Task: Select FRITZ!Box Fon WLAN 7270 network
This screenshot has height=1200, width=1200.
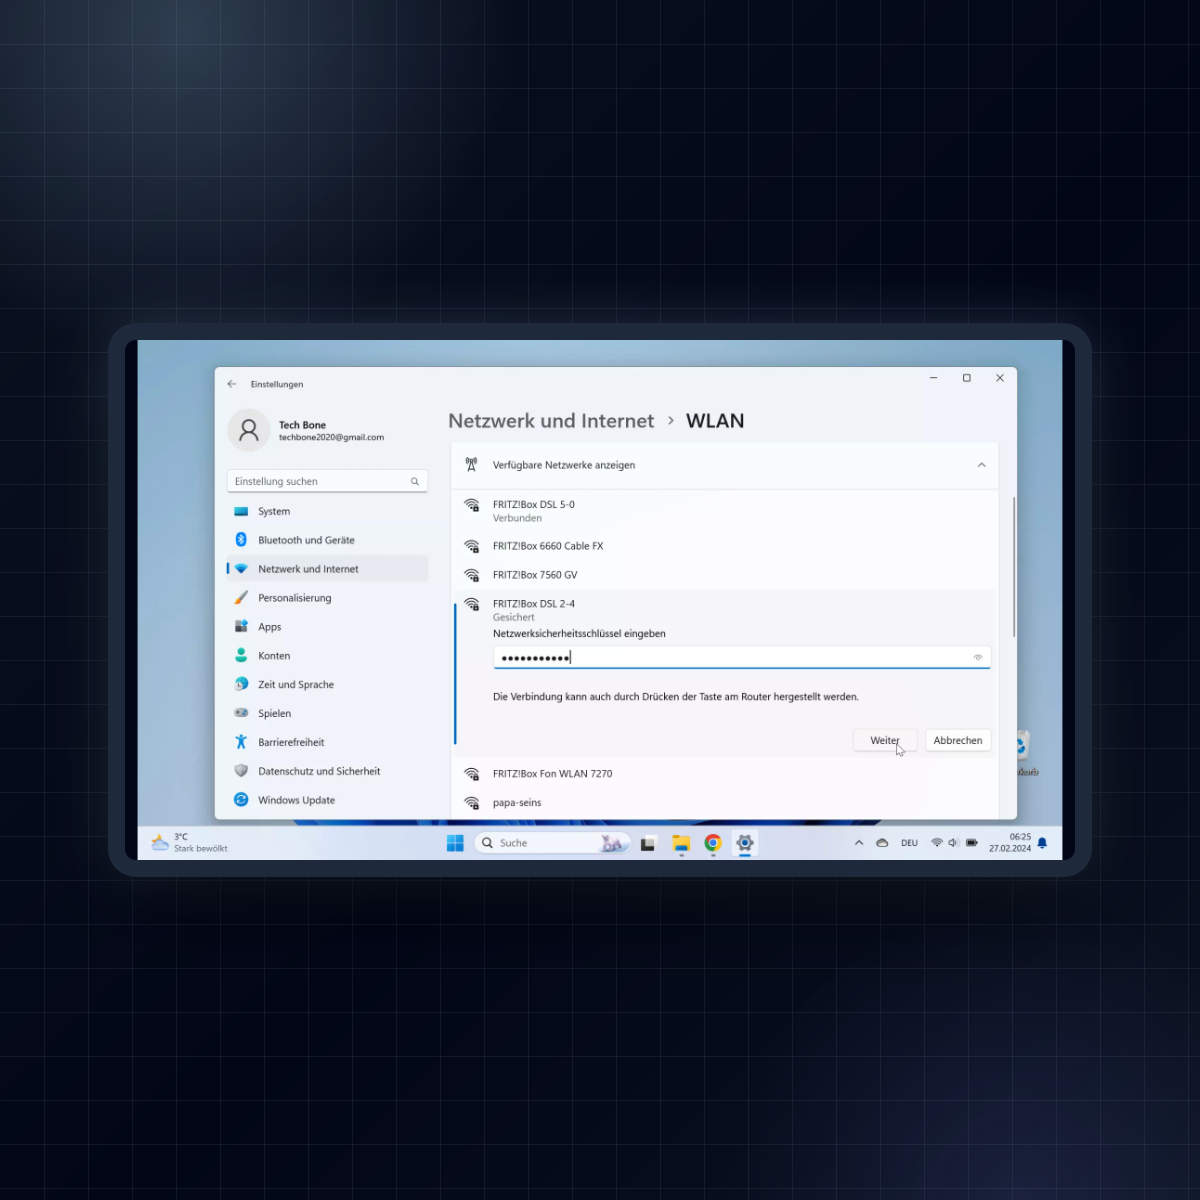Action: [725, 774]
